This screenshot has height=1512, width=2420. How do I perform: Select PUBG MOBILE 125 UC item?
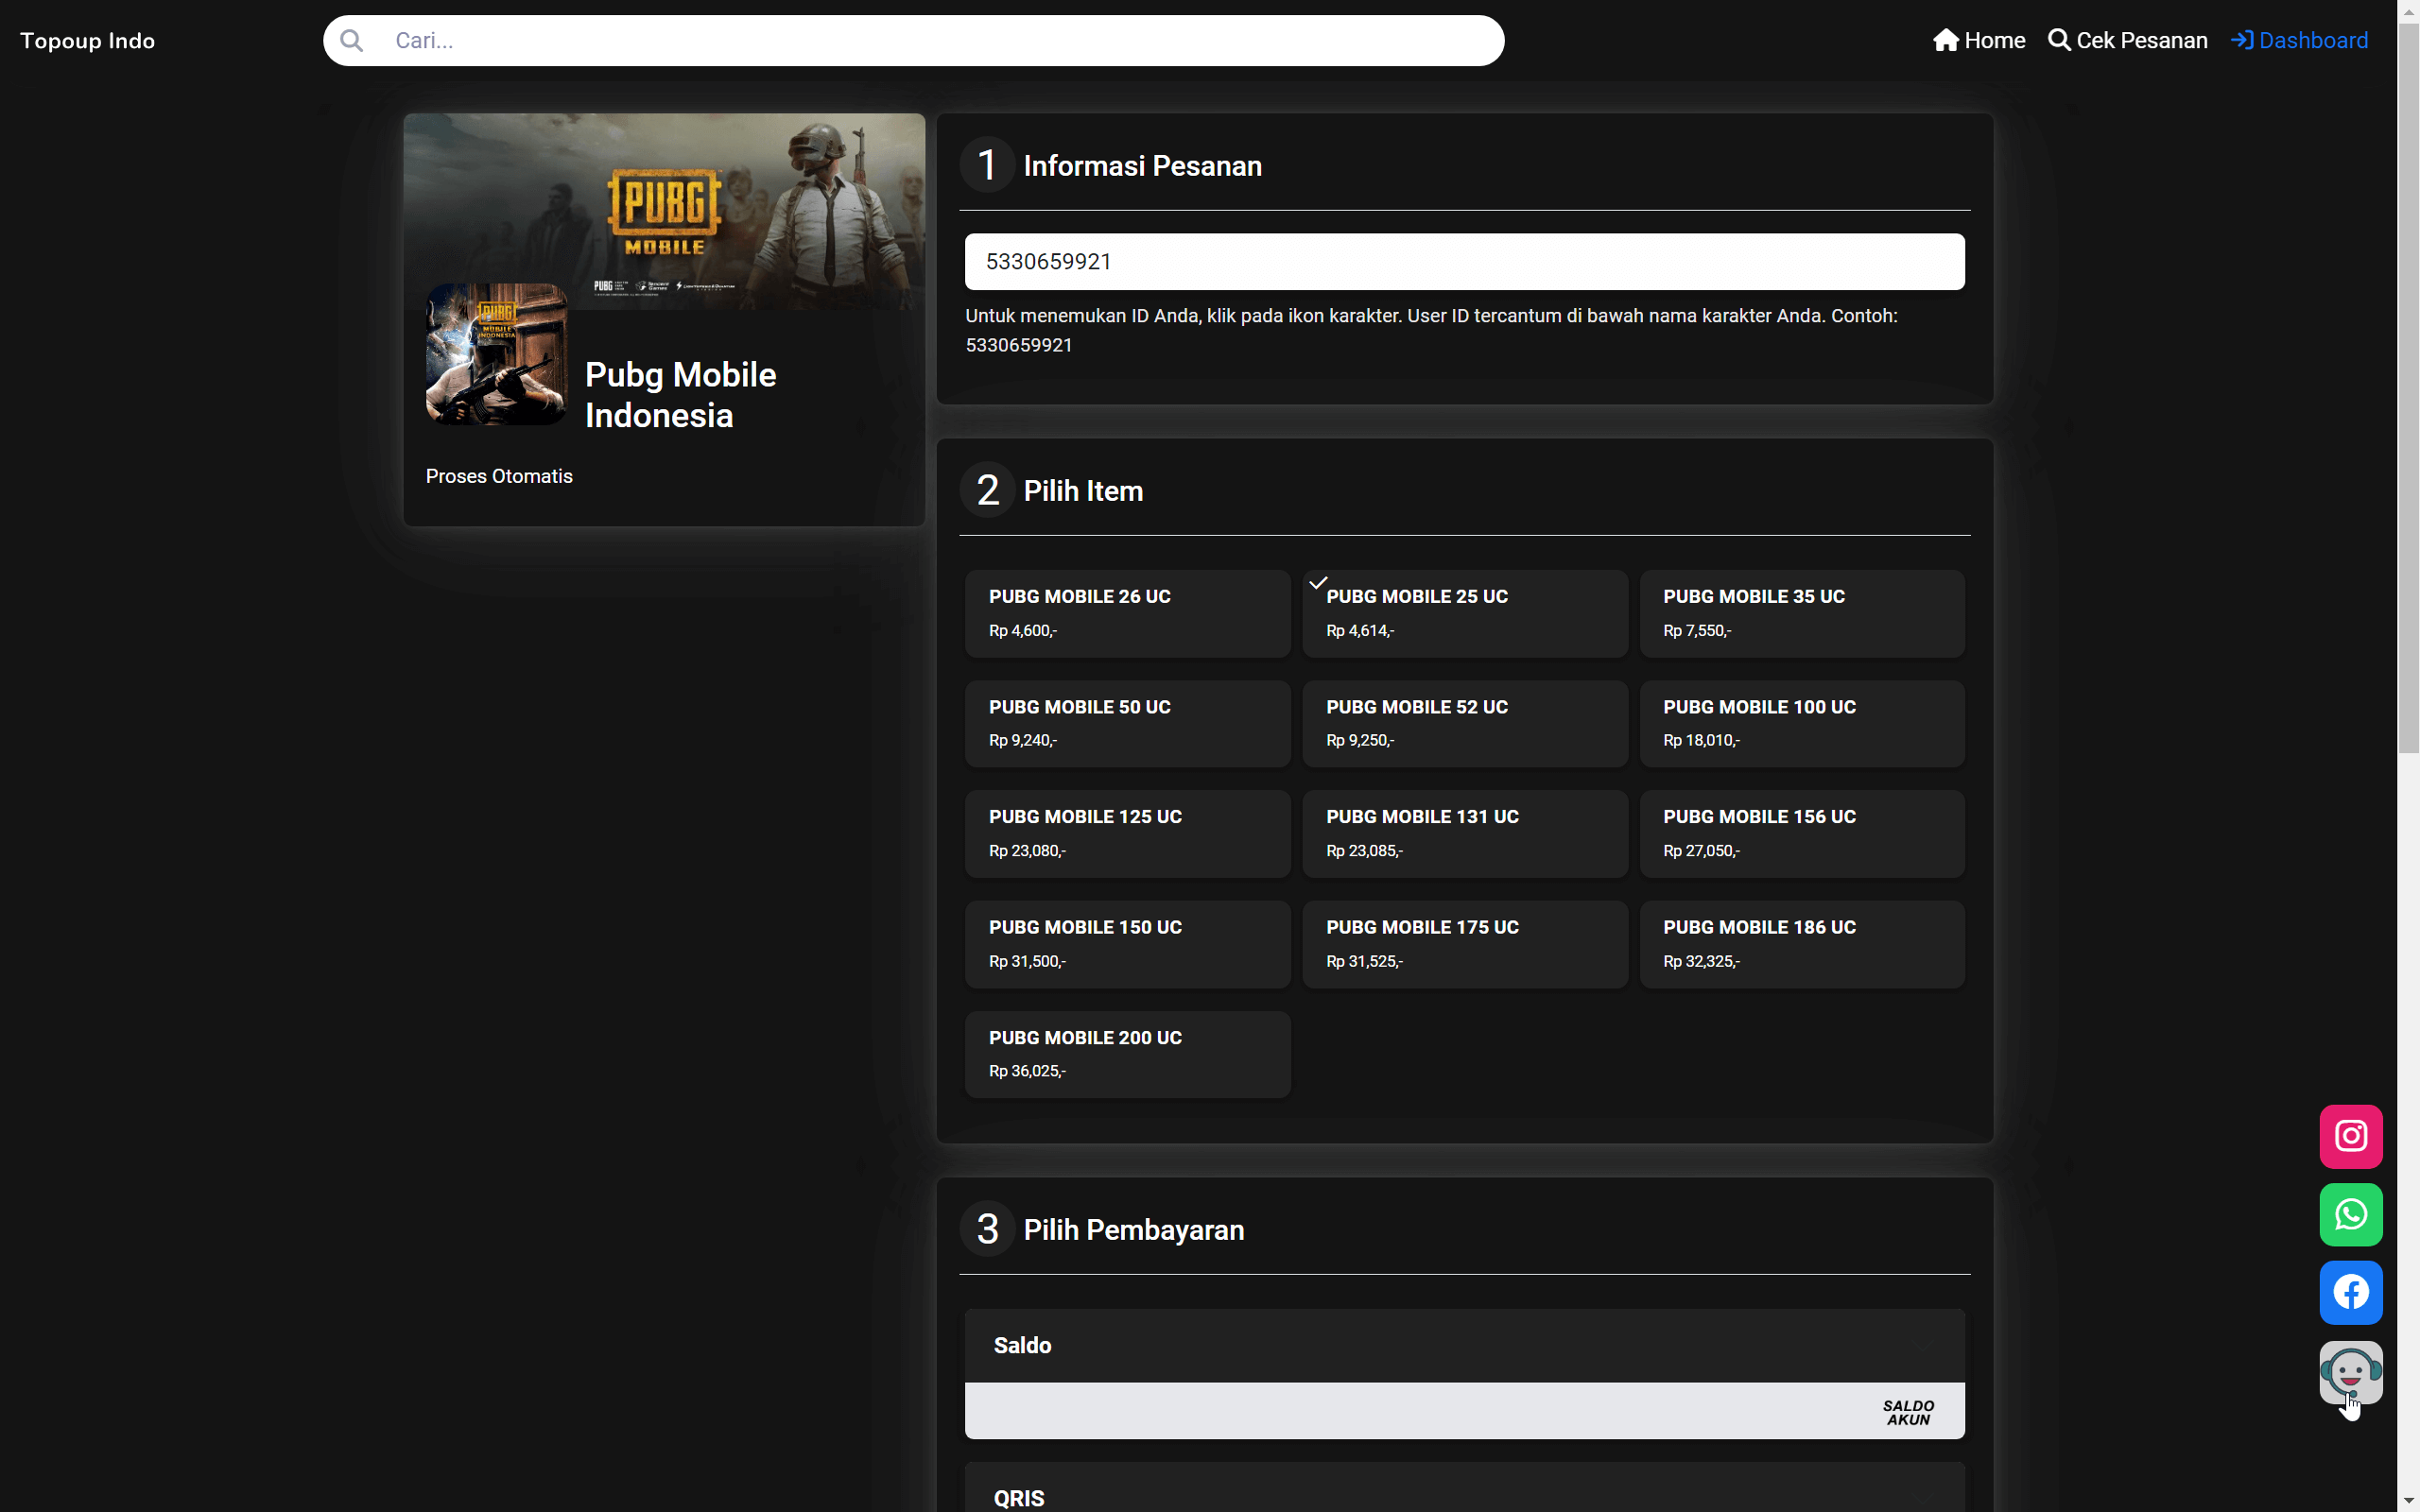1127,834
